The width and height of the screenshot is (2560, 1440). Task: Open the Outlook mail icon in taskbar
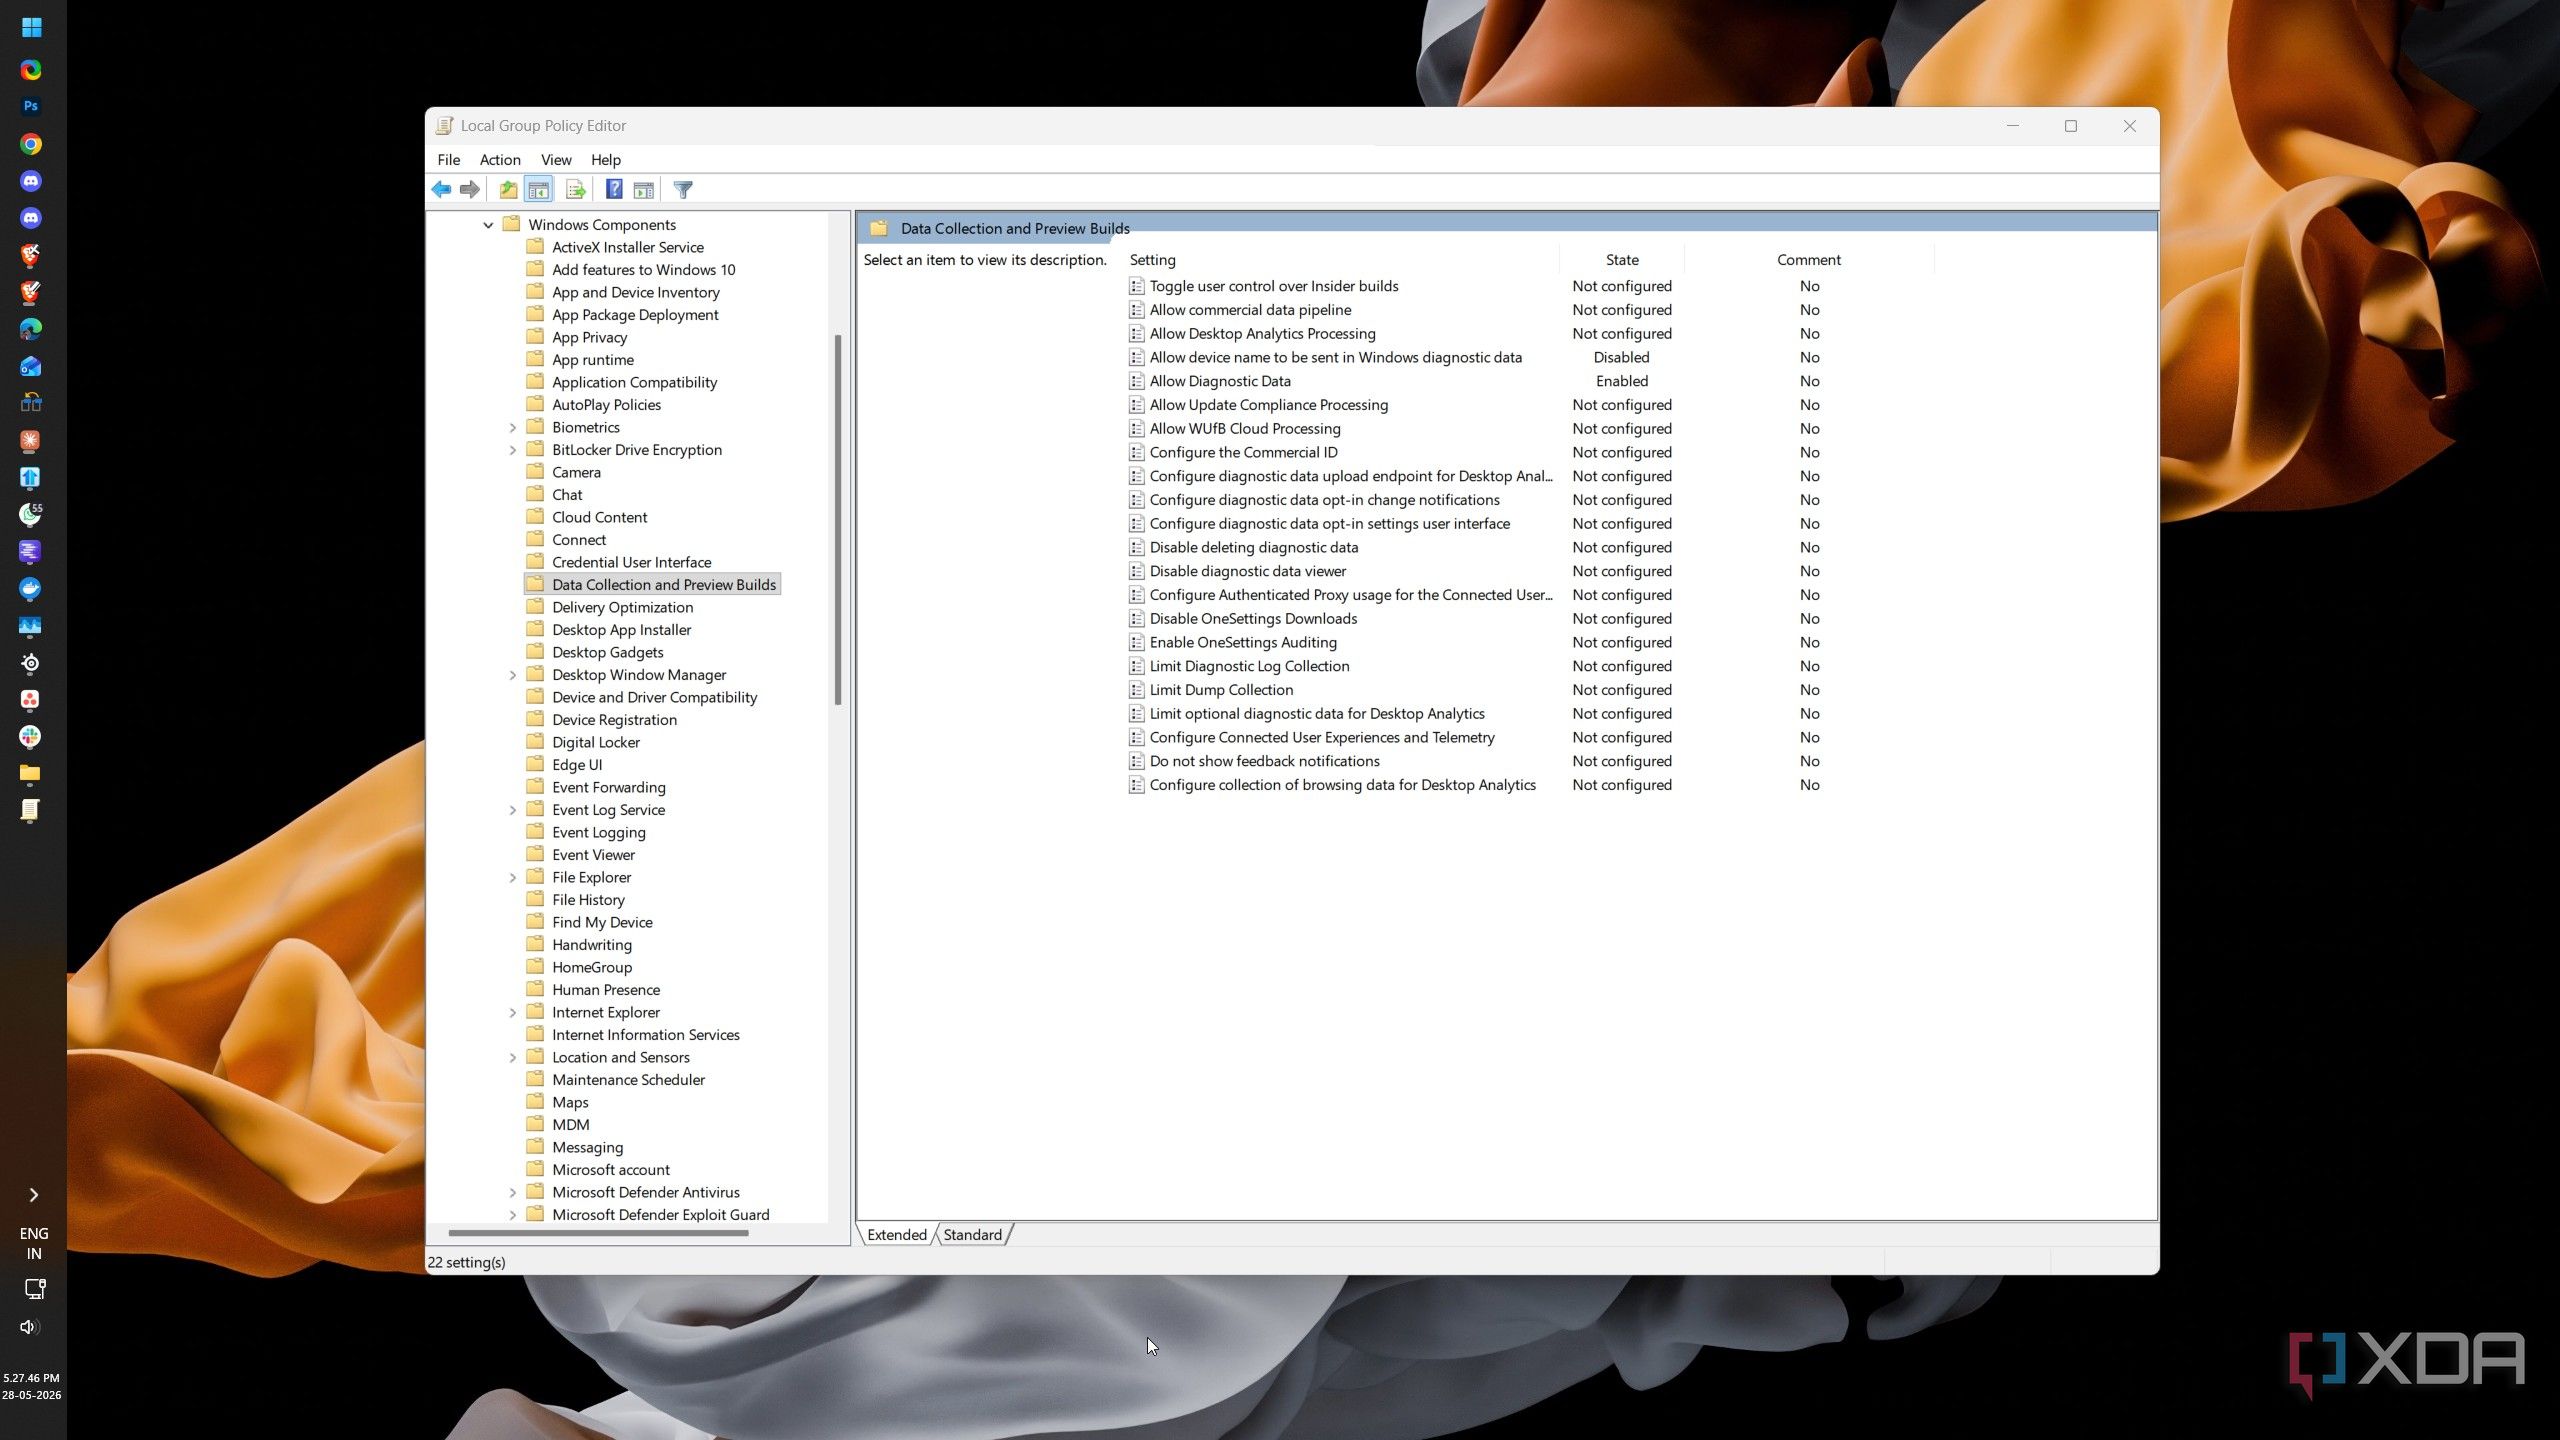31,366
